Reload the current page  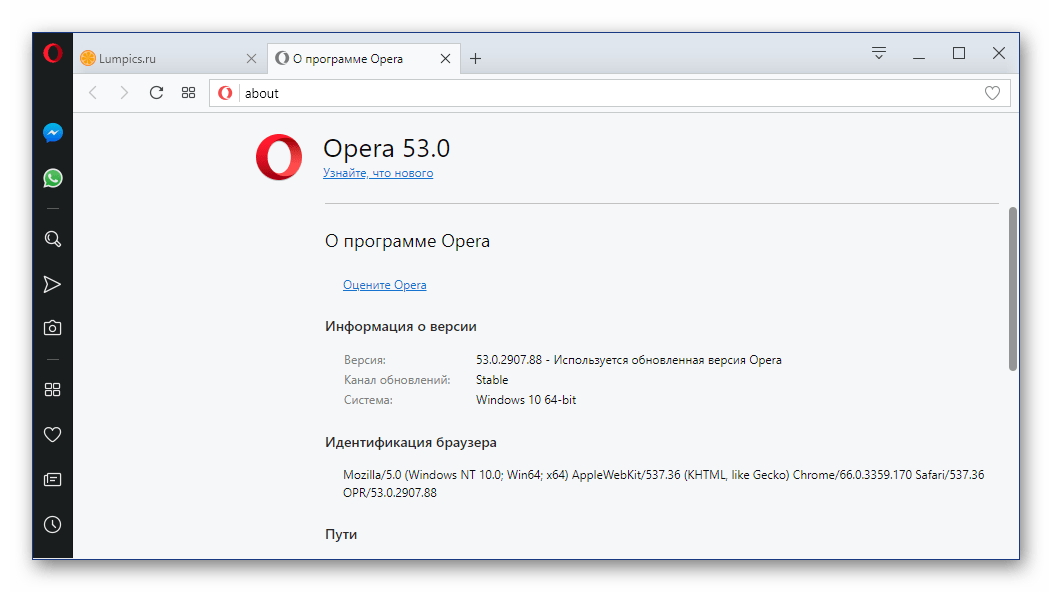tap(156, 93)
